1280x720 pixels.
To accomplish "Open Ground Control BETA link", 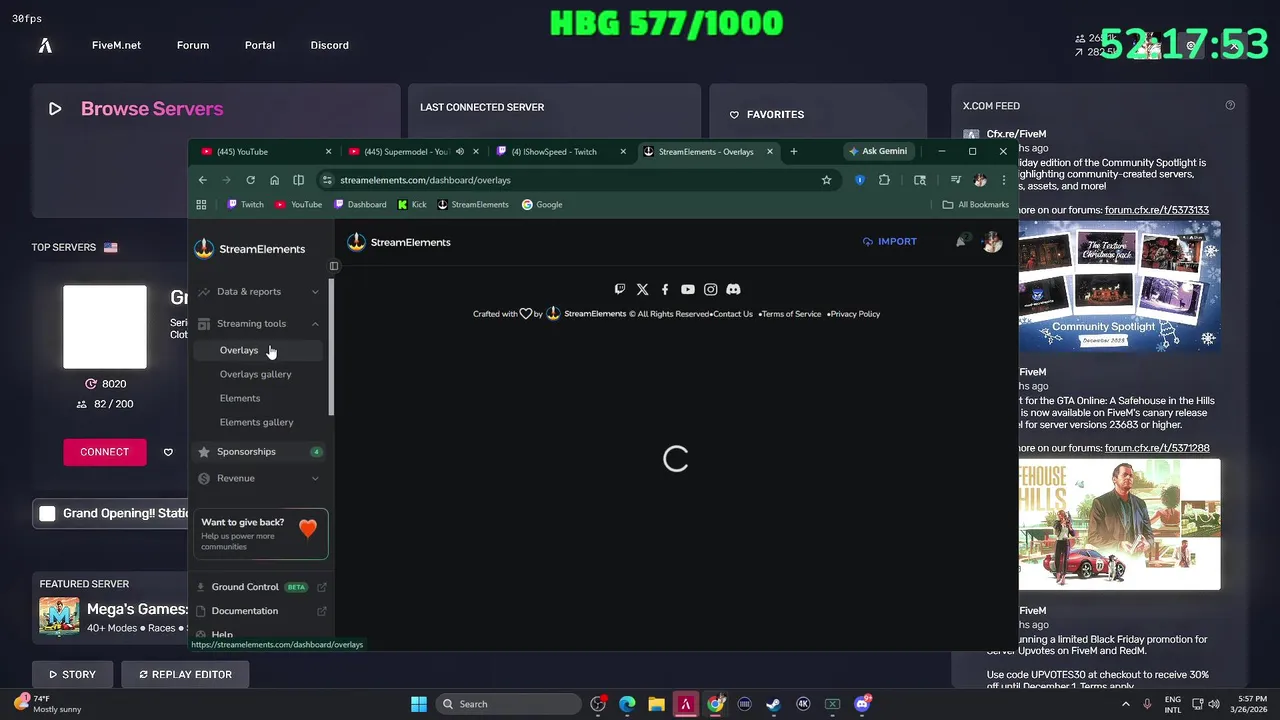I will (x=260, y=587).
